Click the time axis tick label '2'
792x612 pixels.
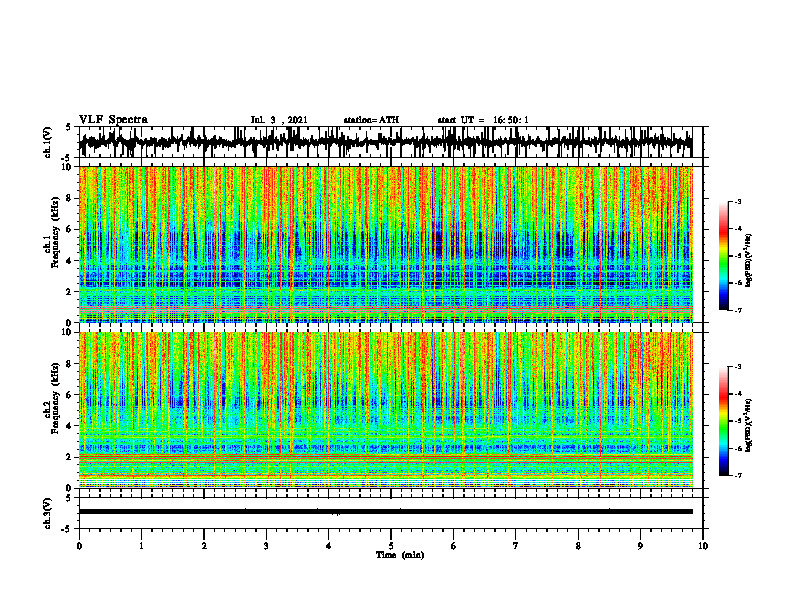204,546
